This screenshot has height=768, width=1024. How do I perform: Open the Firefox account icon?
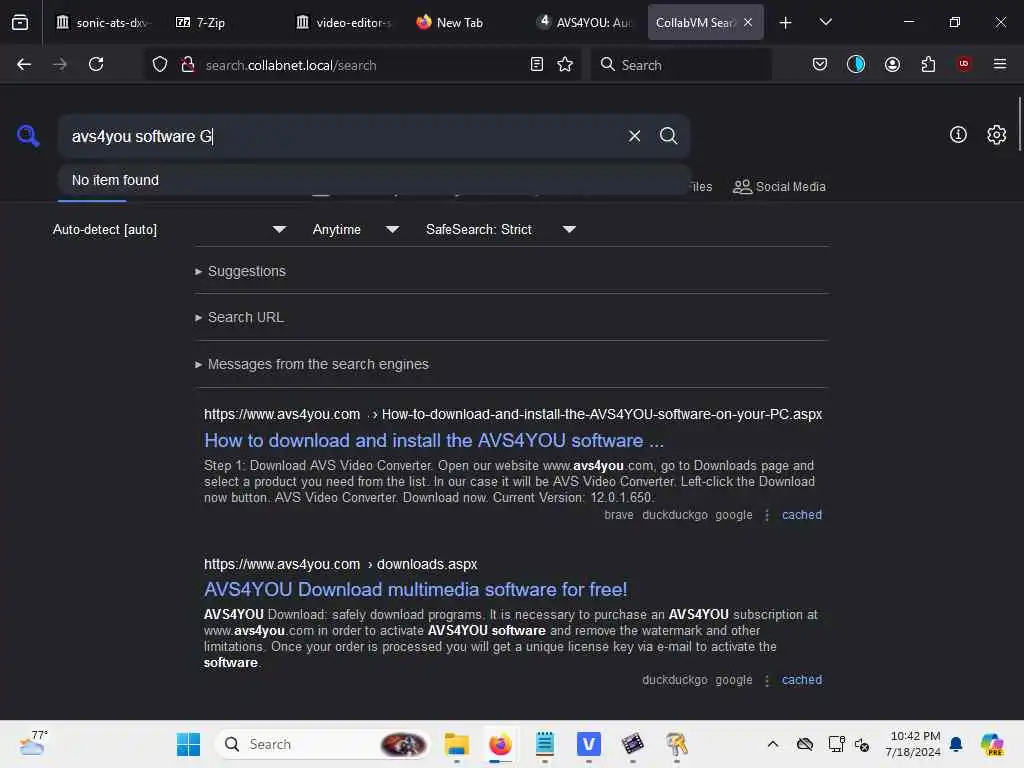[x=892, y=64]
